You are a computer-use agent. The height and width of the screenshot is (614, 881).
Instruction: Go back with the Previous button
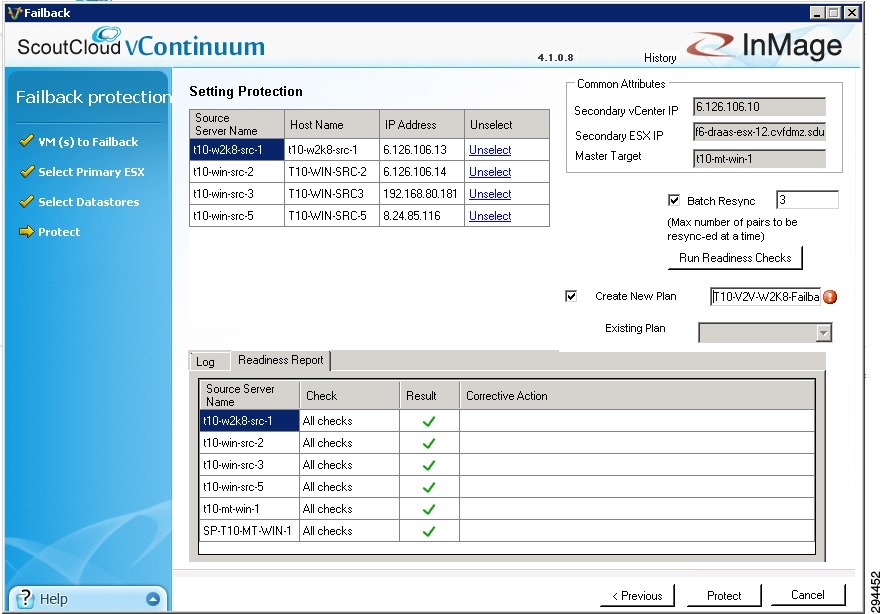tap(637, 595)
